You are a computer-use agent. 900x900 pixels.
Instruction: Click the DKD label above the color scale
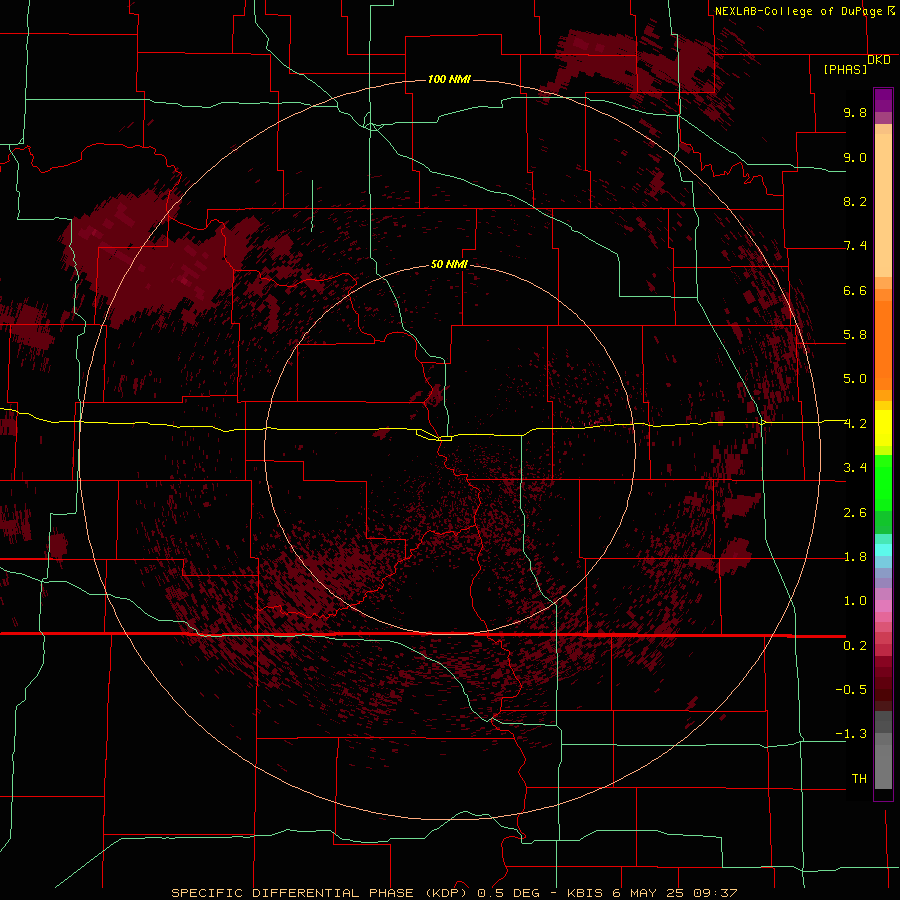[879, 60]
